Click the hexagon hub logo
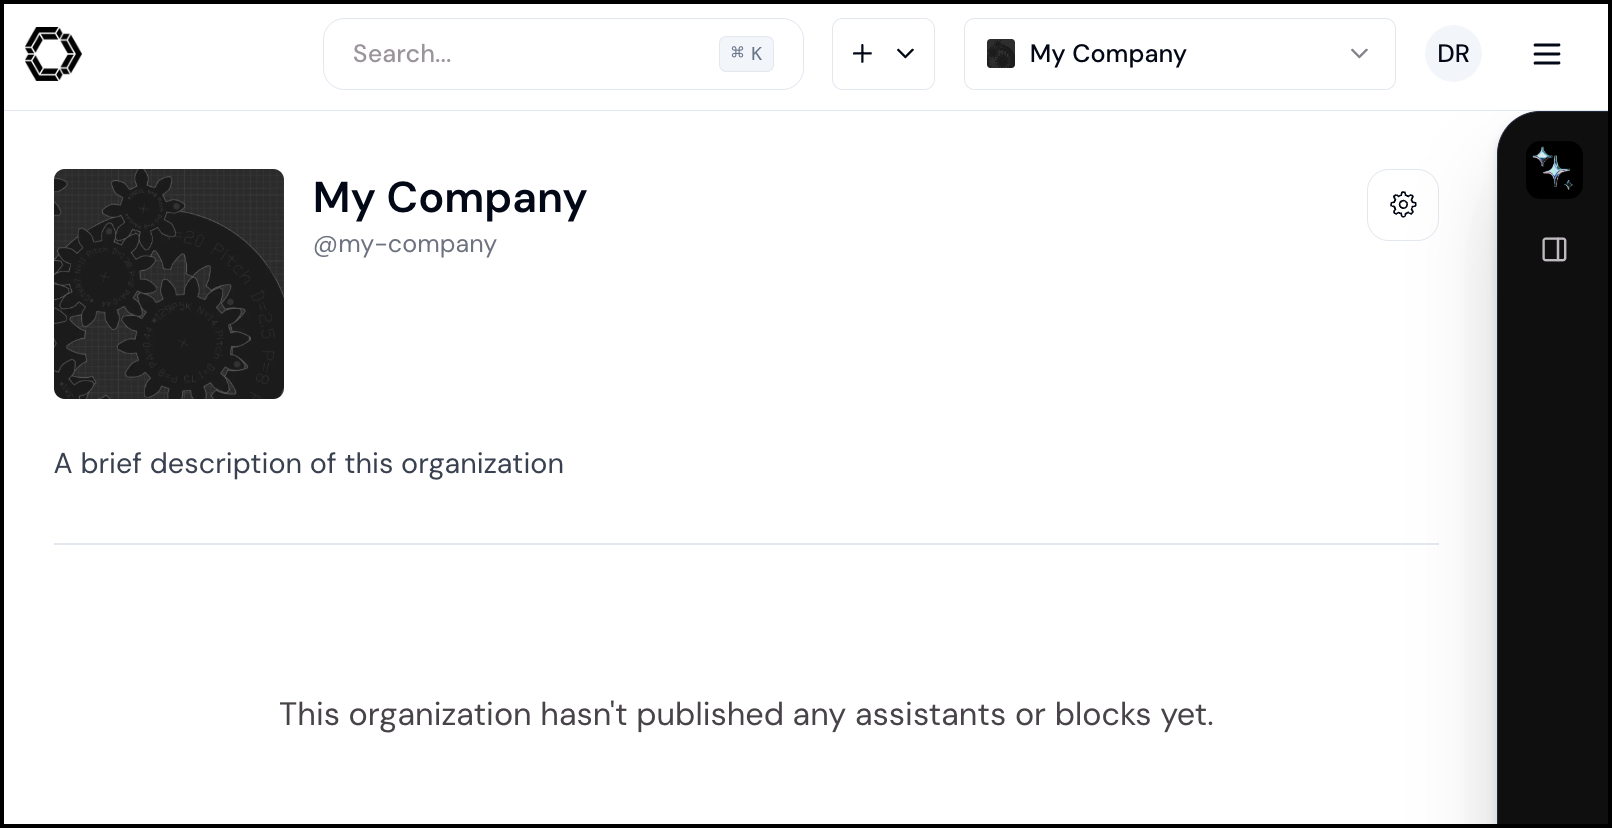The image size is (1612, 828). [x=53, y=54]
